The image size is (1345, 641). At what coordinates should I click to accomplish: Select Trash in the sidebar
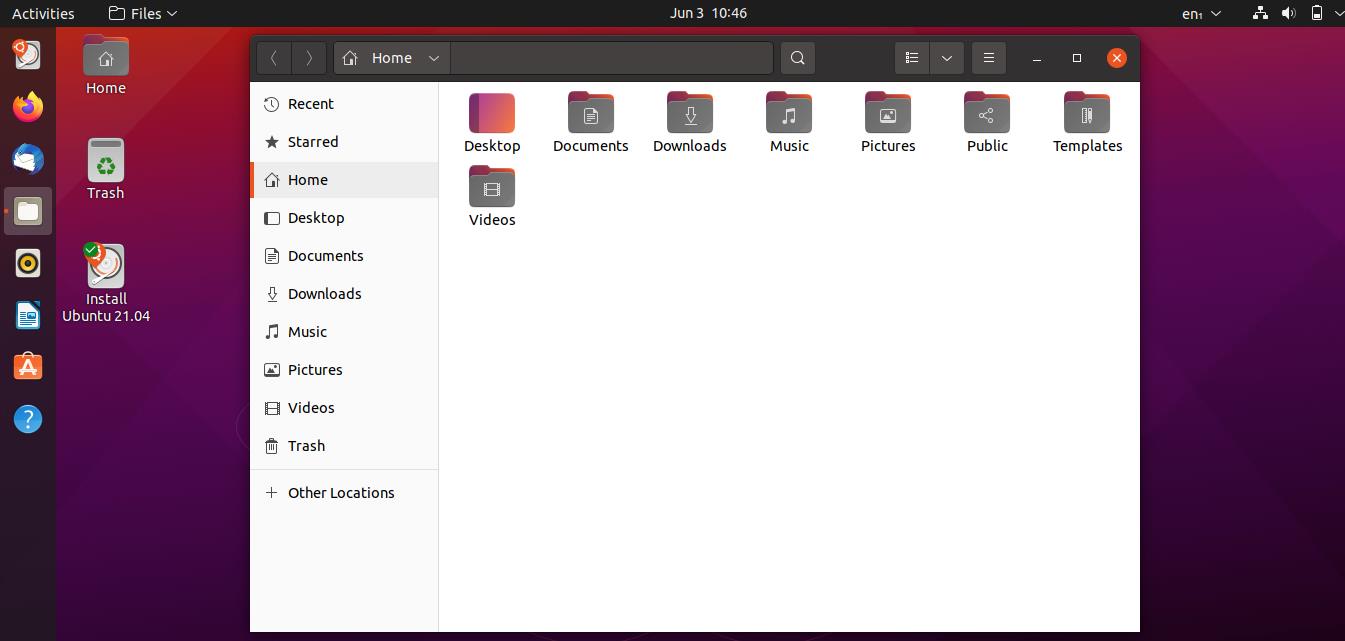click(344, 446)
